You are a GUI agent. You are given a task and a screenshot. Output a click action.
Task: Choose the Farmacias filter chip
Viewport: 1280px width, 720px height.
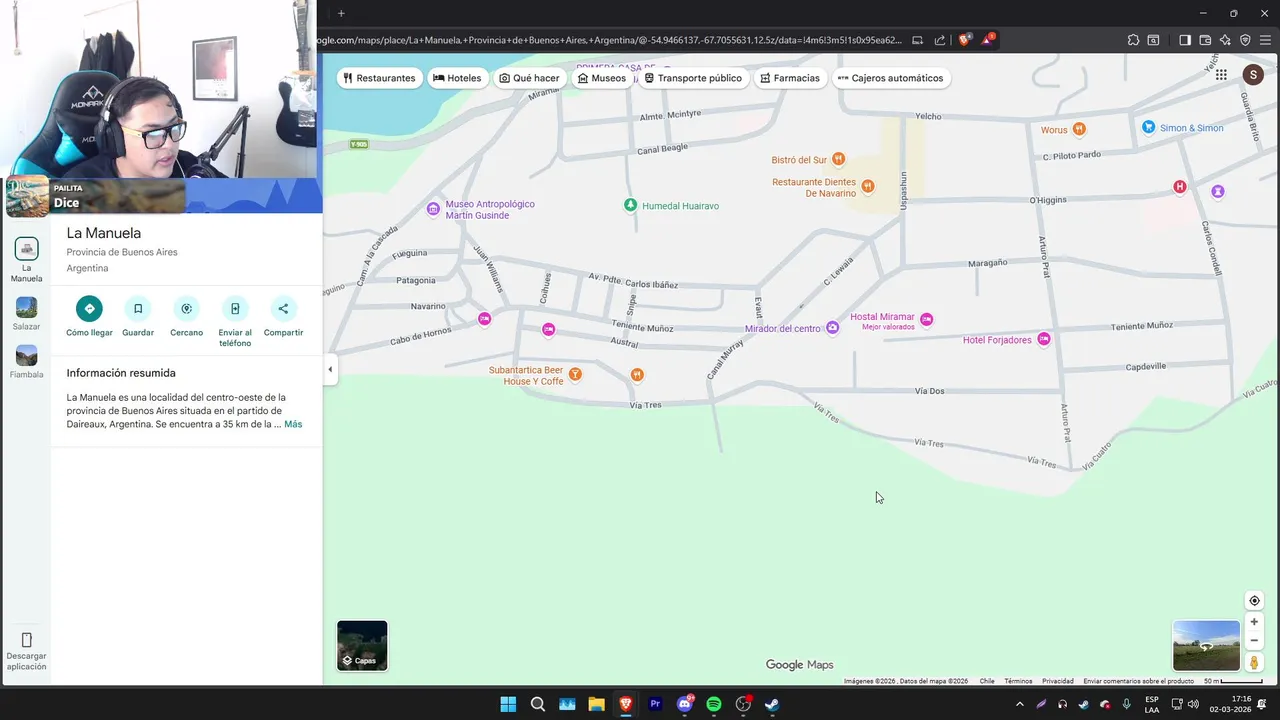click(x=790, y=78)
